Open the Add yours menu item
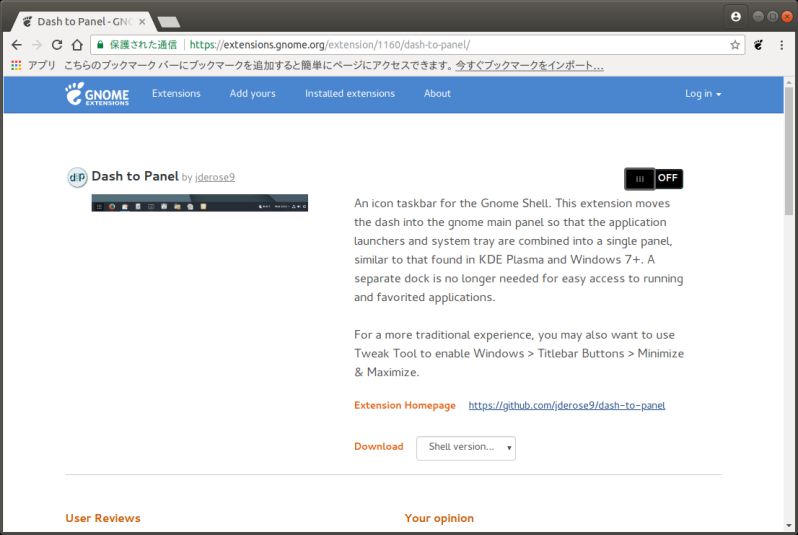Viewport: 798px width, 535px height. [252, 94]
